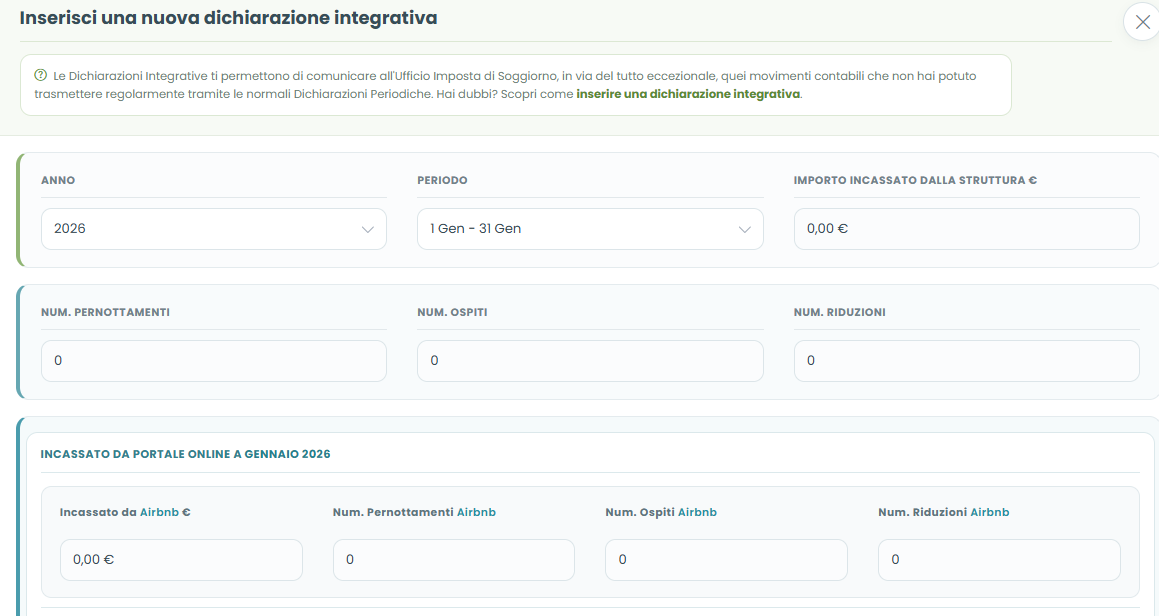Click the 'PERIODO' field label
Screen dimensions: 1159x616
[x=442, y=180]
